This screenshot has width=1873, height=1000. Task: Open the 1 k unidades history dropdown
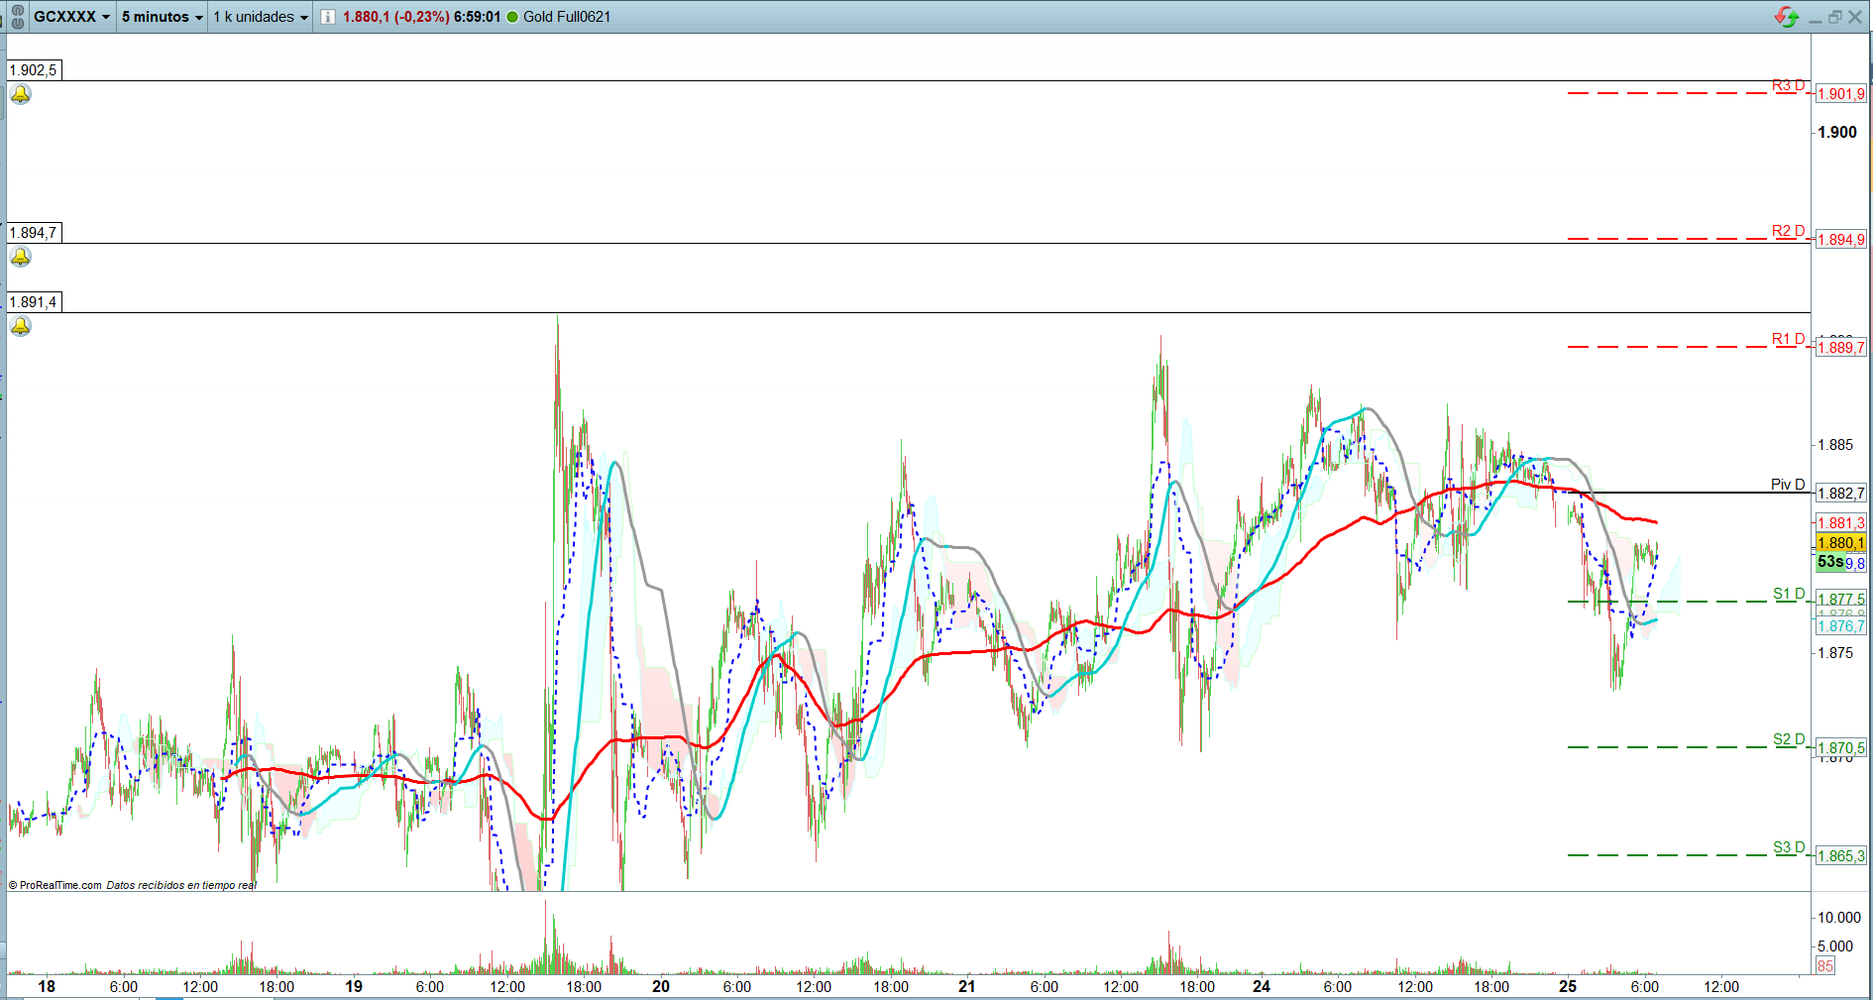[261, 17]
